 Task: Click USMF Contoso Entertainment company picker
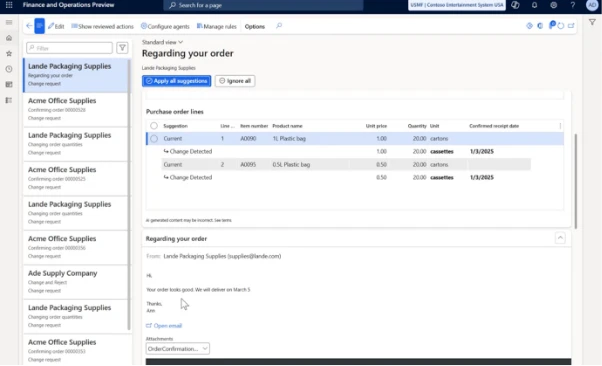457,5
